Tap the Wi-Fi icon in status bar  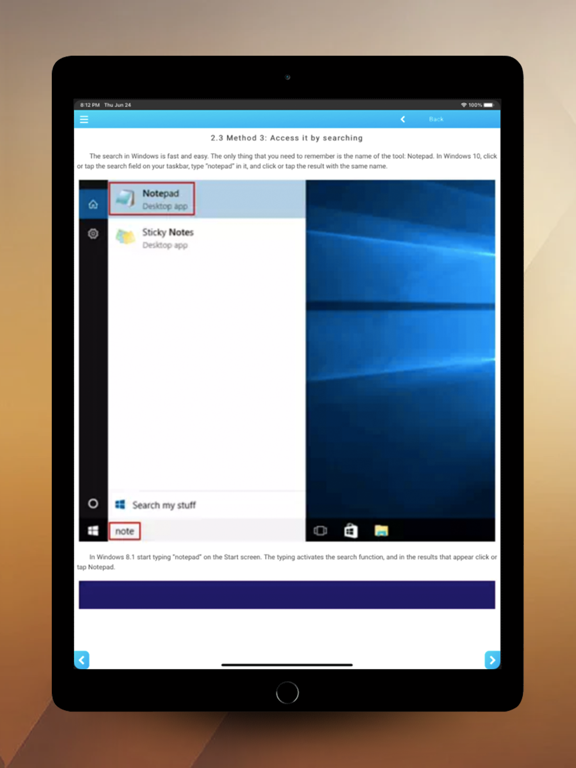click(463, 105)
